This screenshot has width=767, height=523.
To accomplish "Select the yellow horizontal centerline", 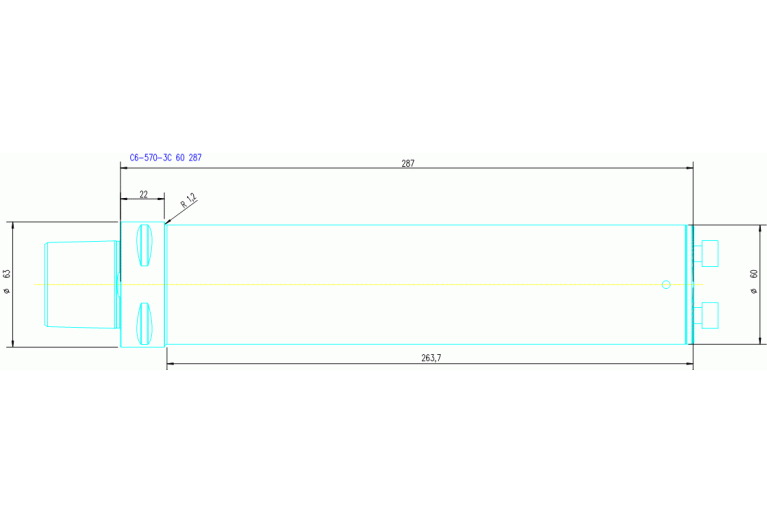I will (x=400, y=285).
